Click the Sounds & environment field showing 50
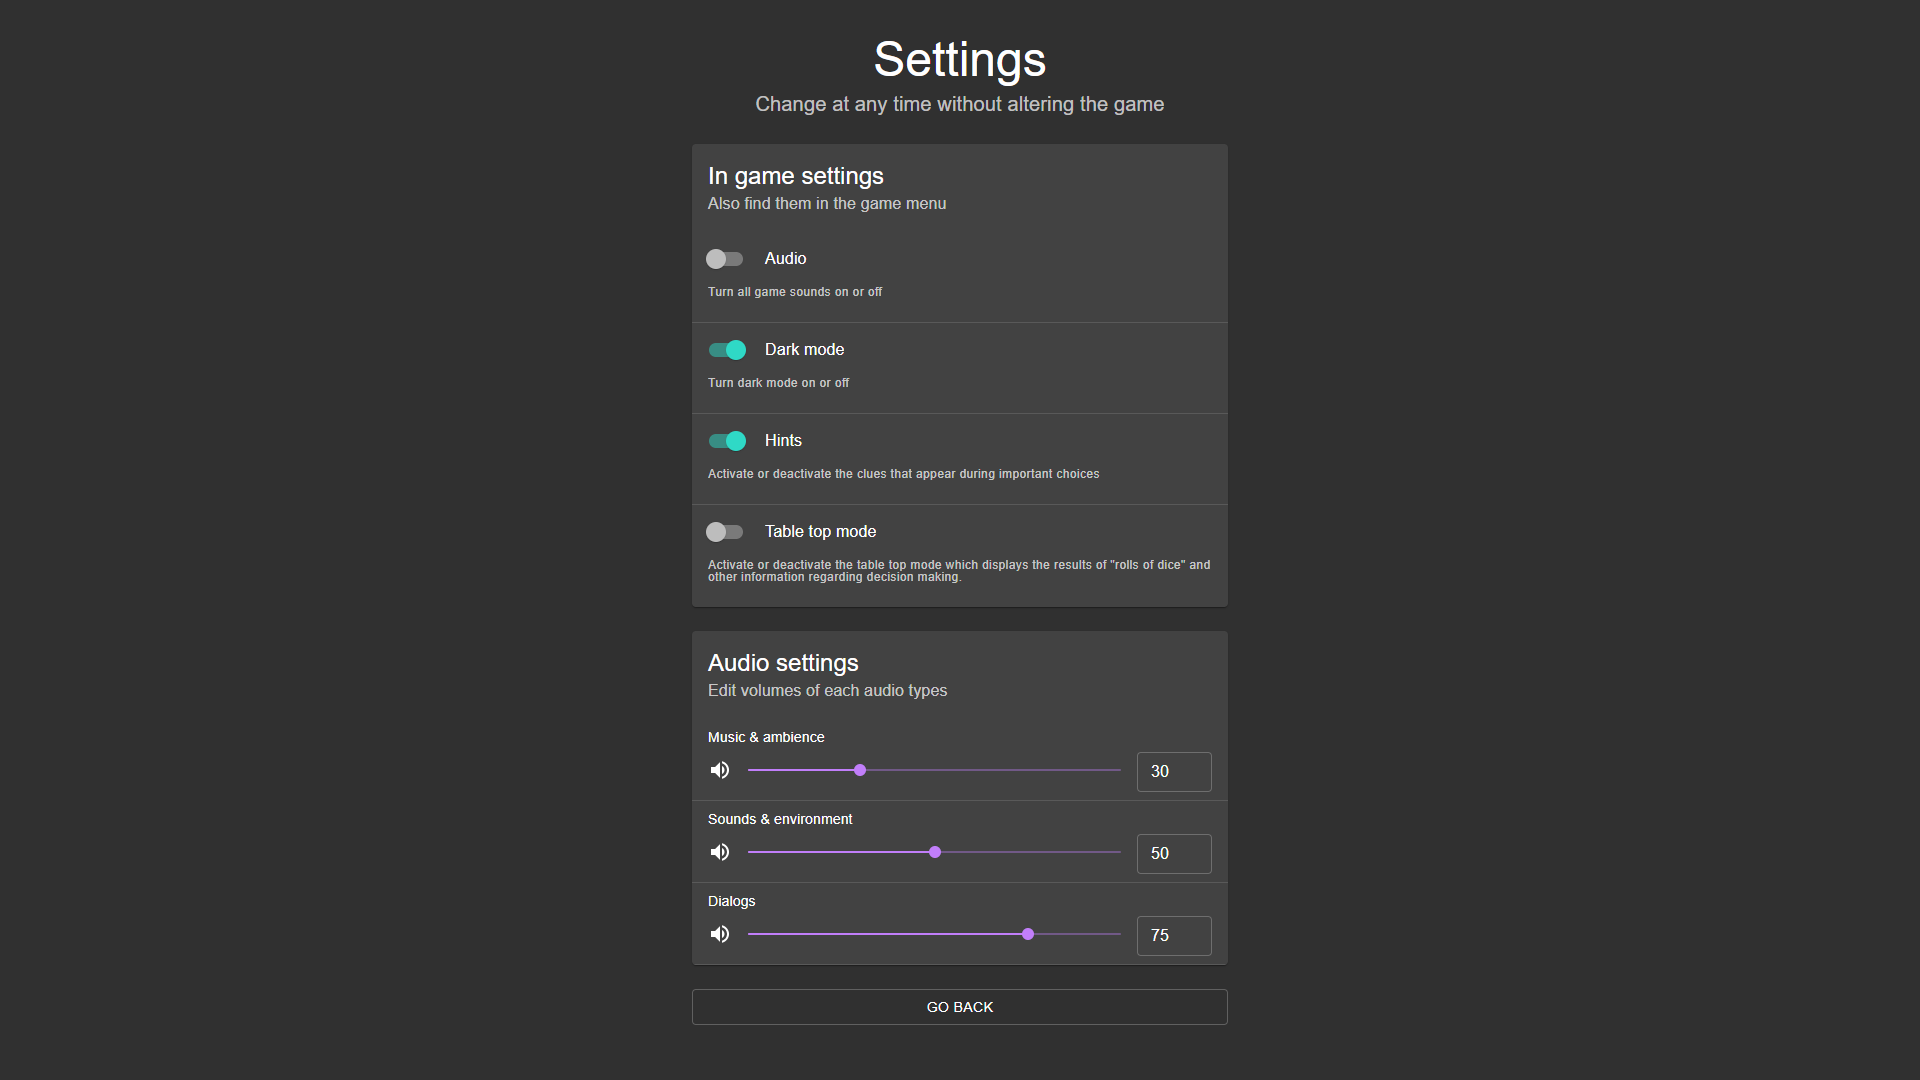 pos(1174,853)
